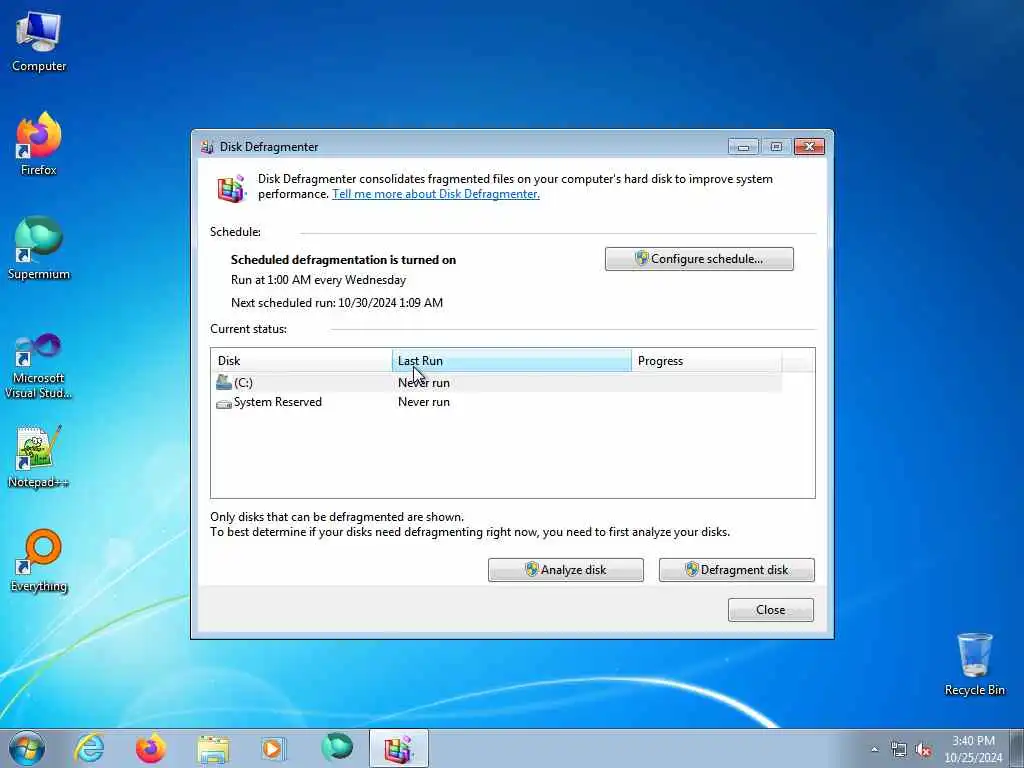Viewport: 1024px width, 768px height.
Task: Click 'Run at 1:00 AM every Wednesday' text
Action: tap(319, 280)
